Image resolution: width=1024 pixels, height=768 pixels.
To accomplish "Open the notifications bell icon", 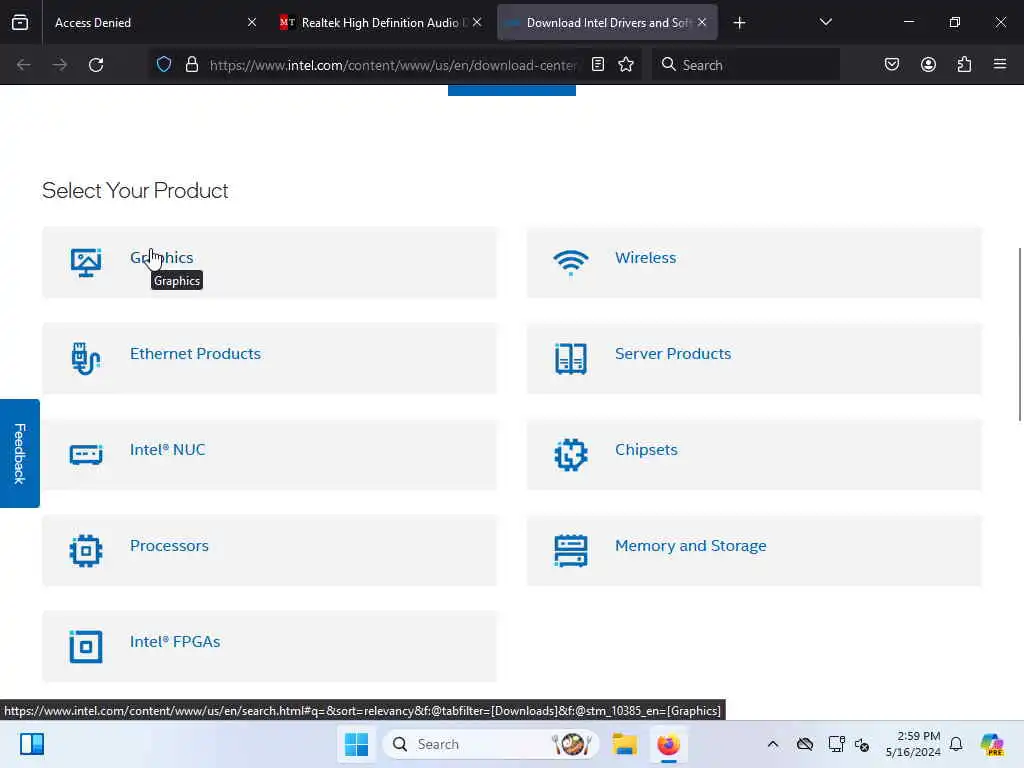I will [956, 744].
